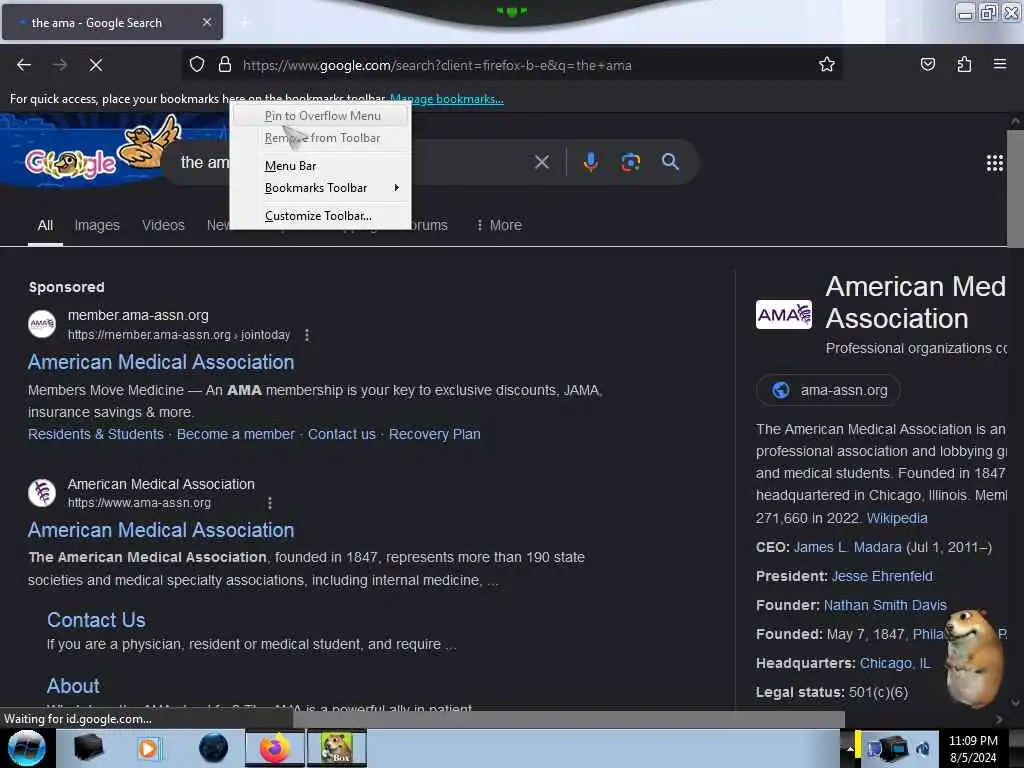Switch to the All results tab
The image size is (1024, 768).
point(45,225)
